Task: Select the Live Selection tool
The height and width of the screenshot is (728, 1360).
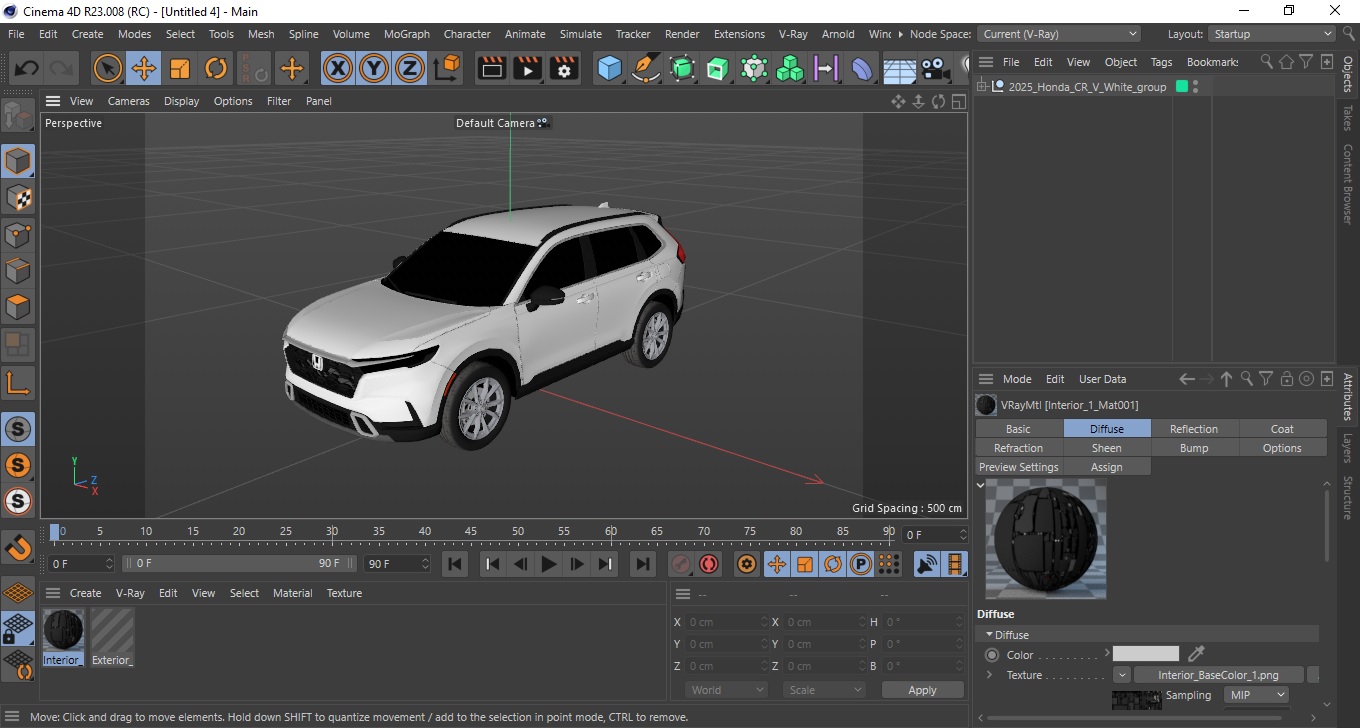Action: pyautogui.click(x=107, y=69)
